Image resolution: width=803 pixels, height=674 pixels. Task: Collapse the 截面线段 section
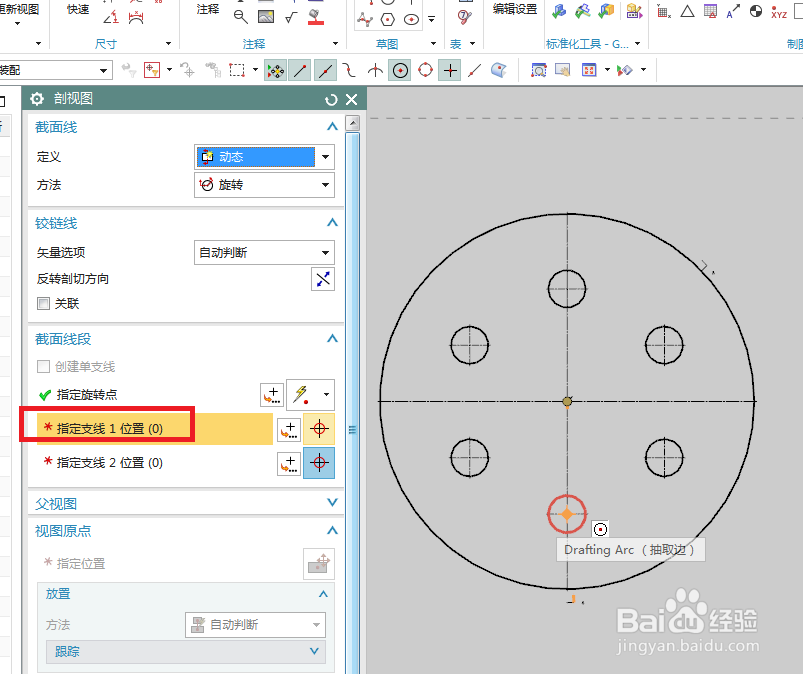[332, 339]
